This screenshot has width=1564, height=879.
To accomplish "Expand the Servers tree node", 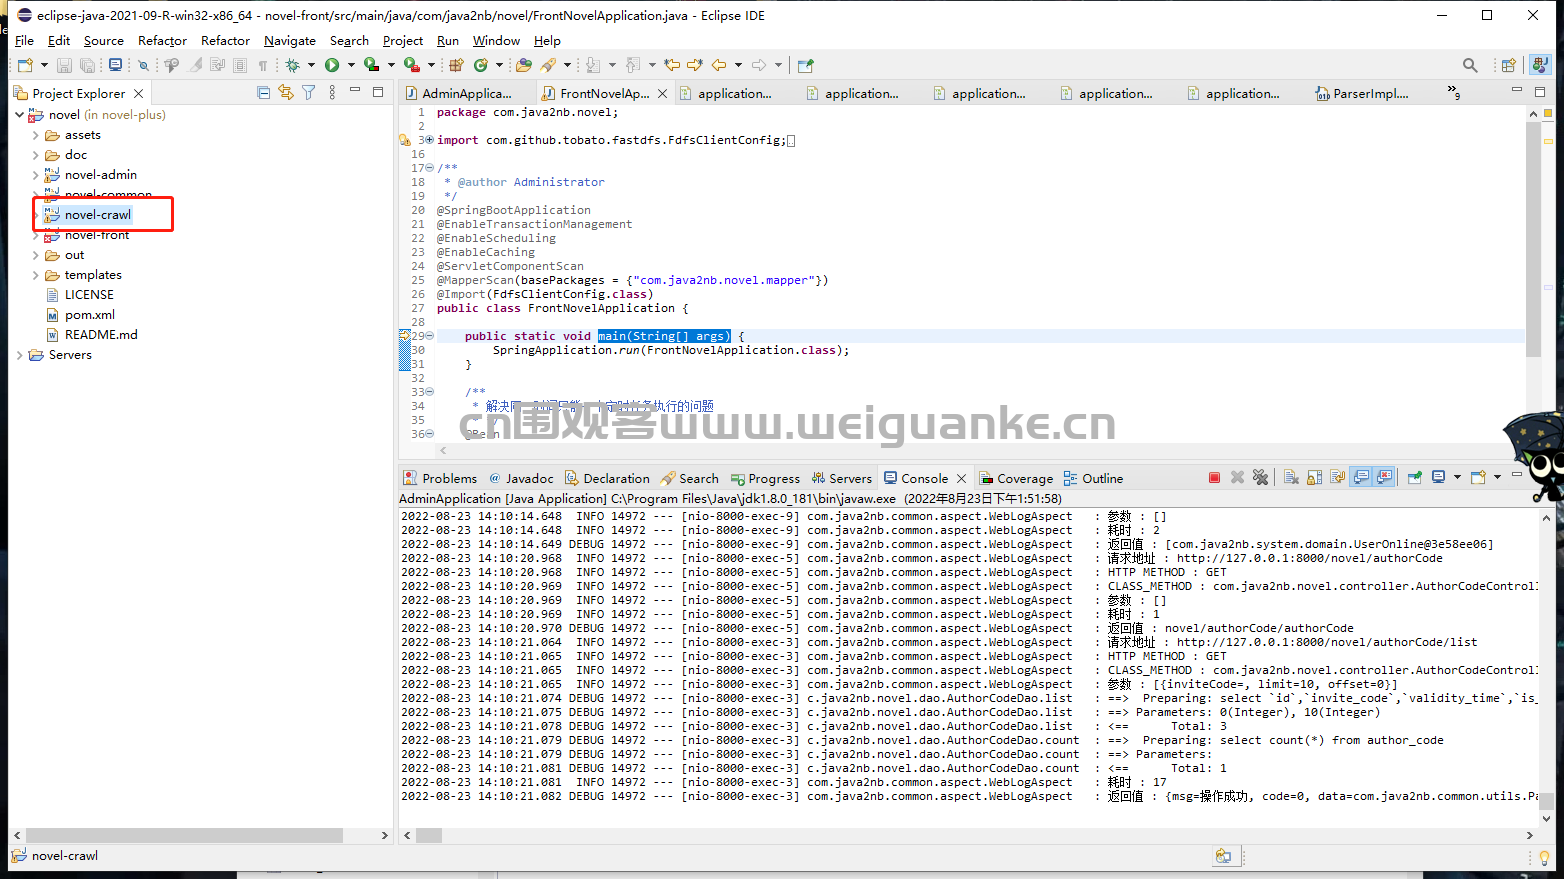I will (x=20, y=355).
